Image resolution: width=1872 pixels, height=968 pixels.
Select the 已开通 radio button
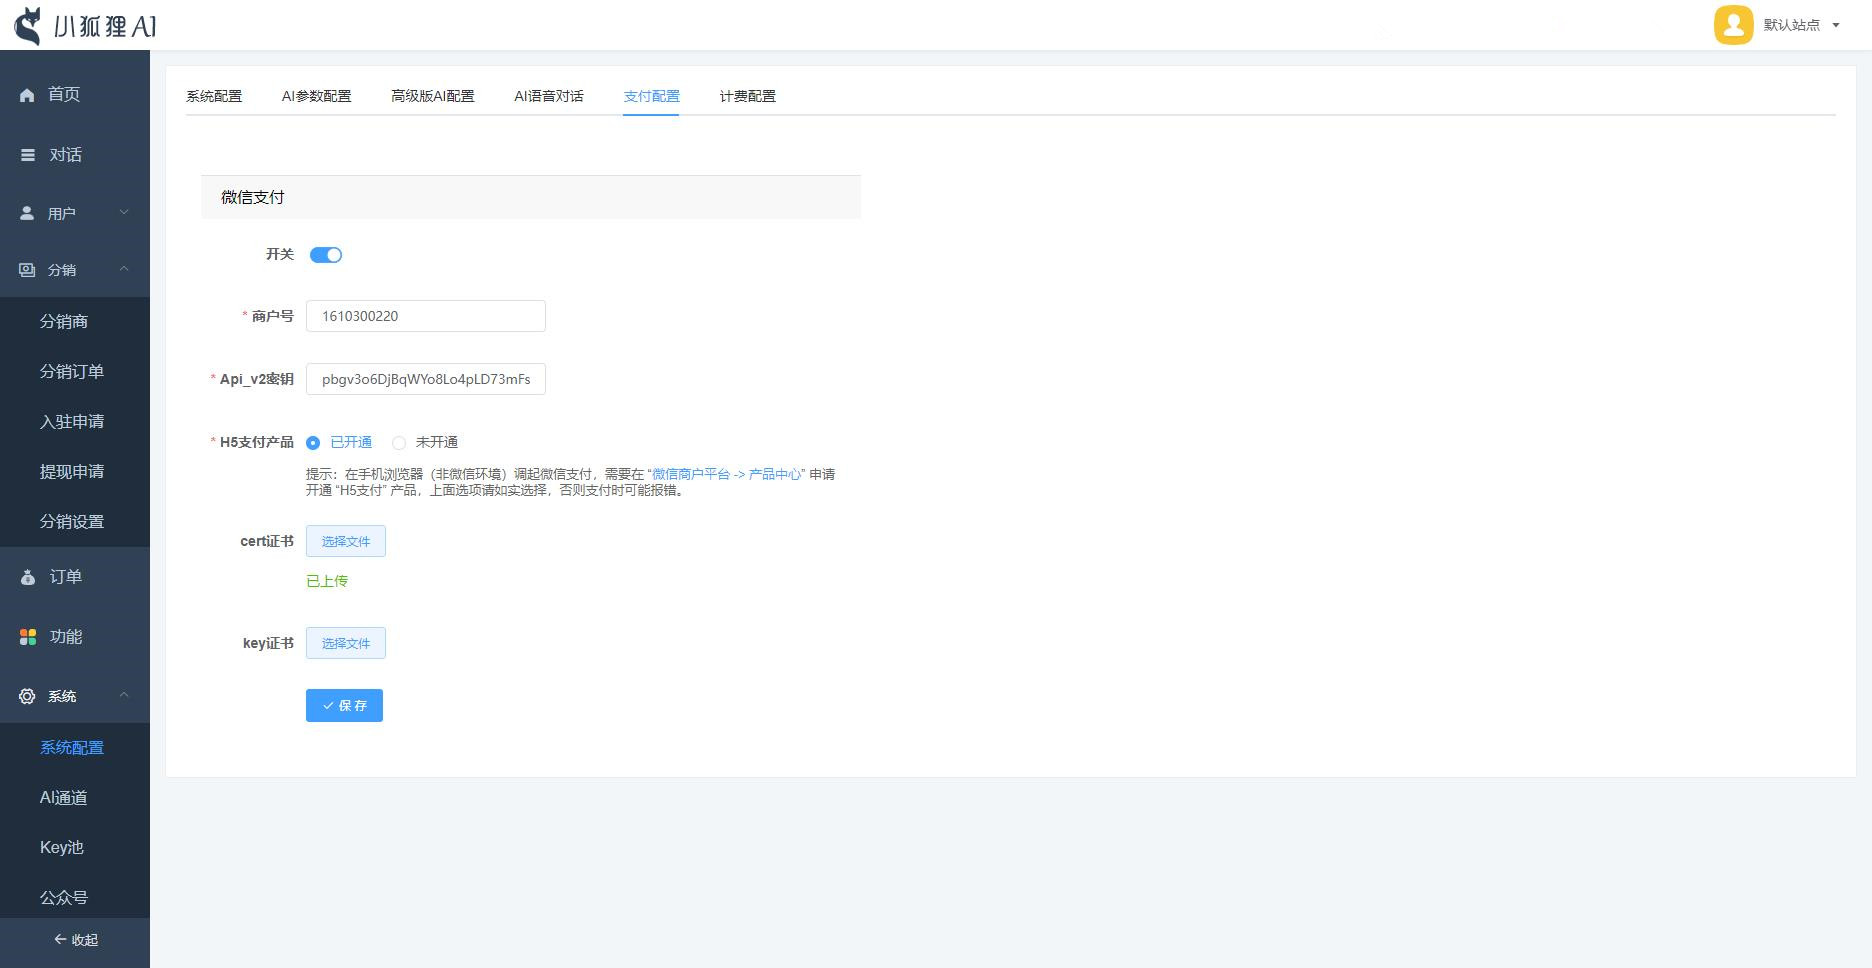click(x=313, y=443)
